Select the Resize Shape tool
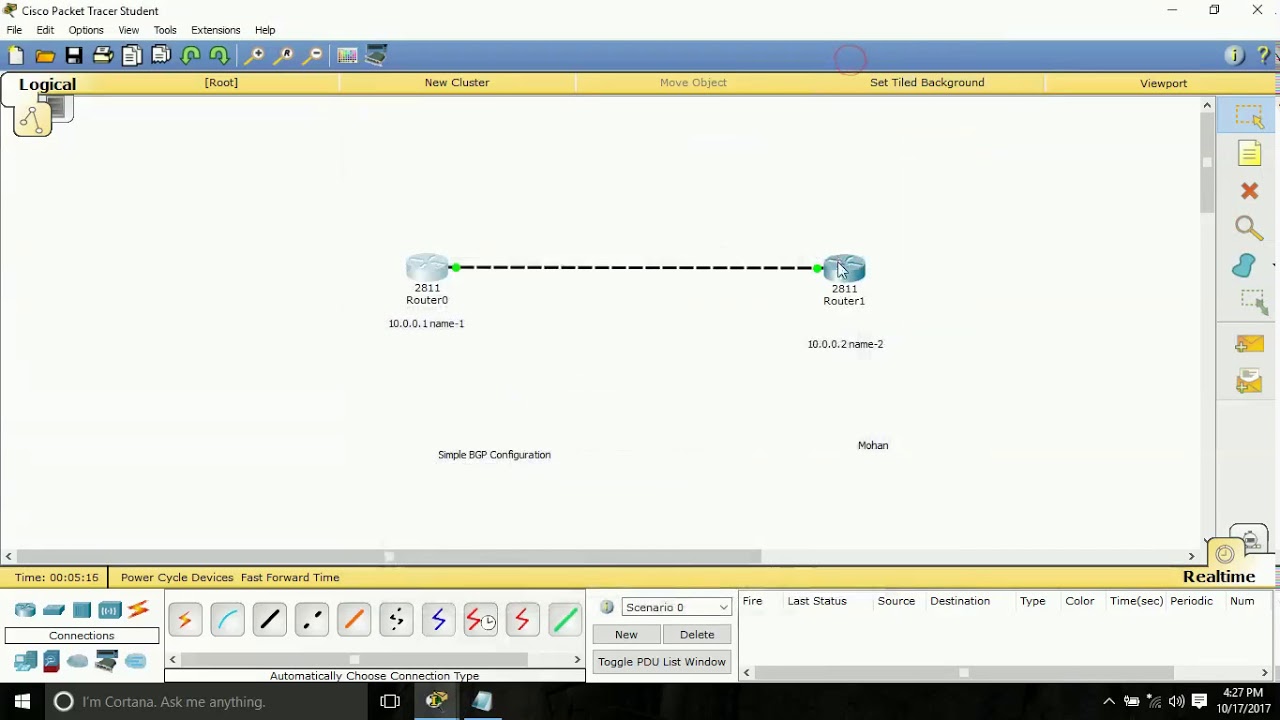The image size is (1280, 720). [1253, 302]
